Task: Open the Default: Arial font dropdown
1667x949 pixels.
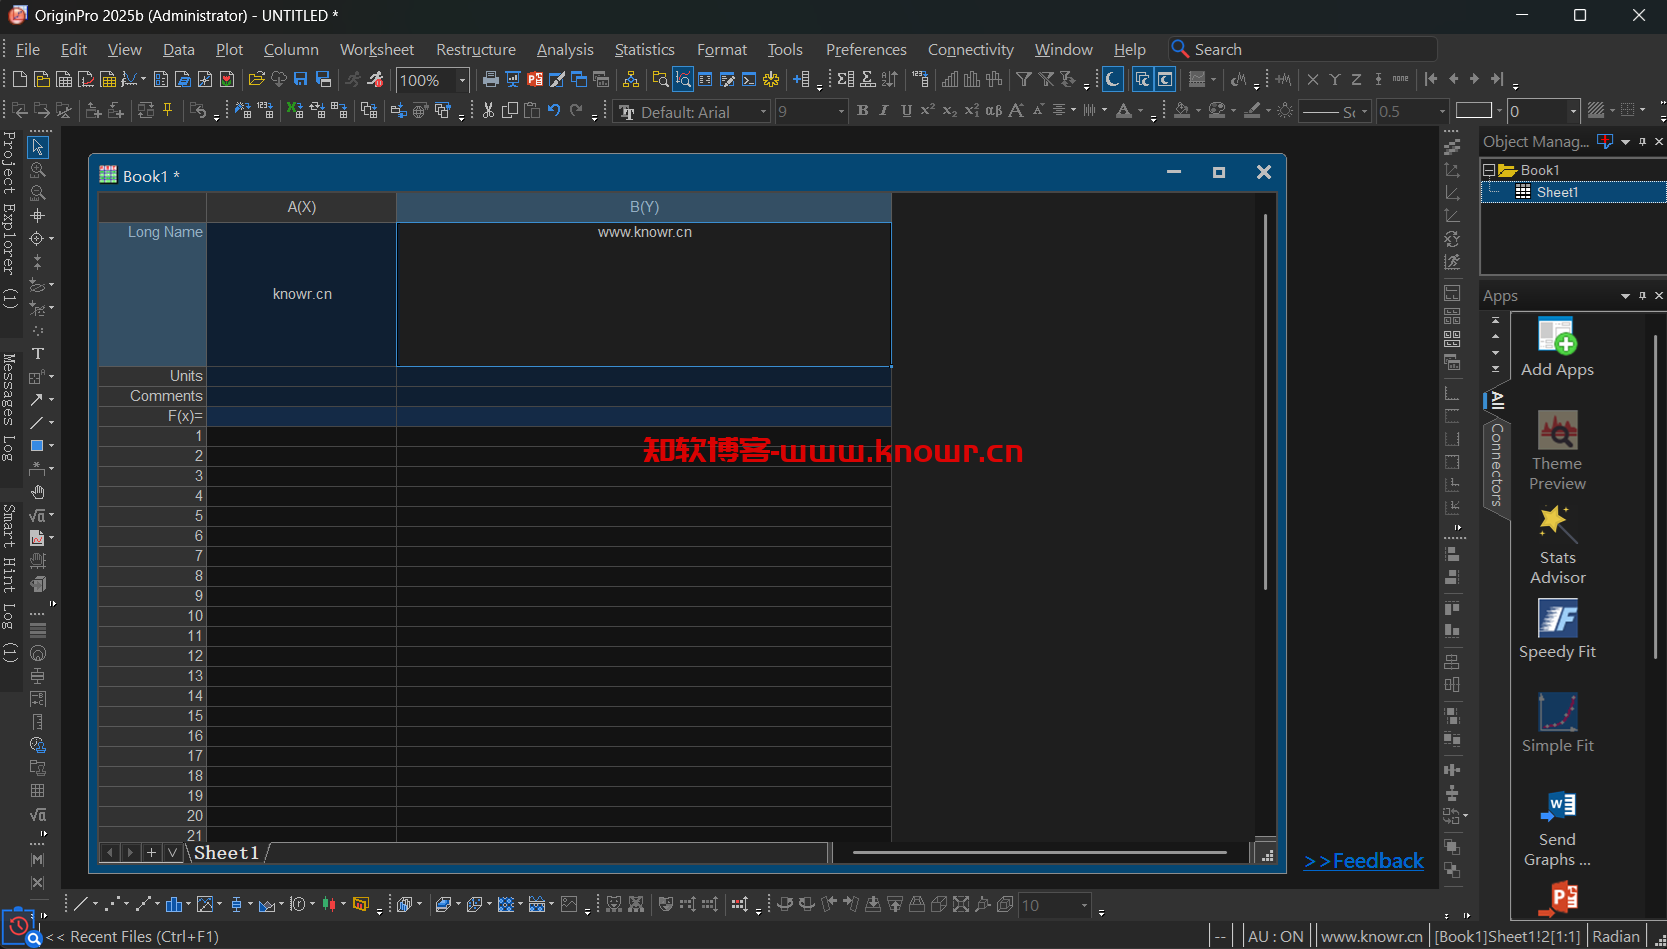Action: click(x=764, y=112)
